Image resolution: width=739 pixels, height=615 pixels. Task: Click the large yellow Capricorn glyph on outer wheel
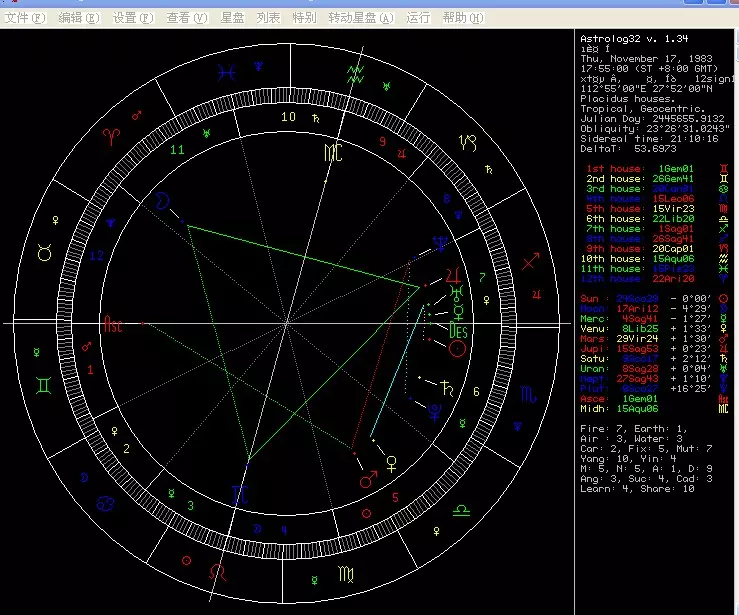click(x=468, y=142)
